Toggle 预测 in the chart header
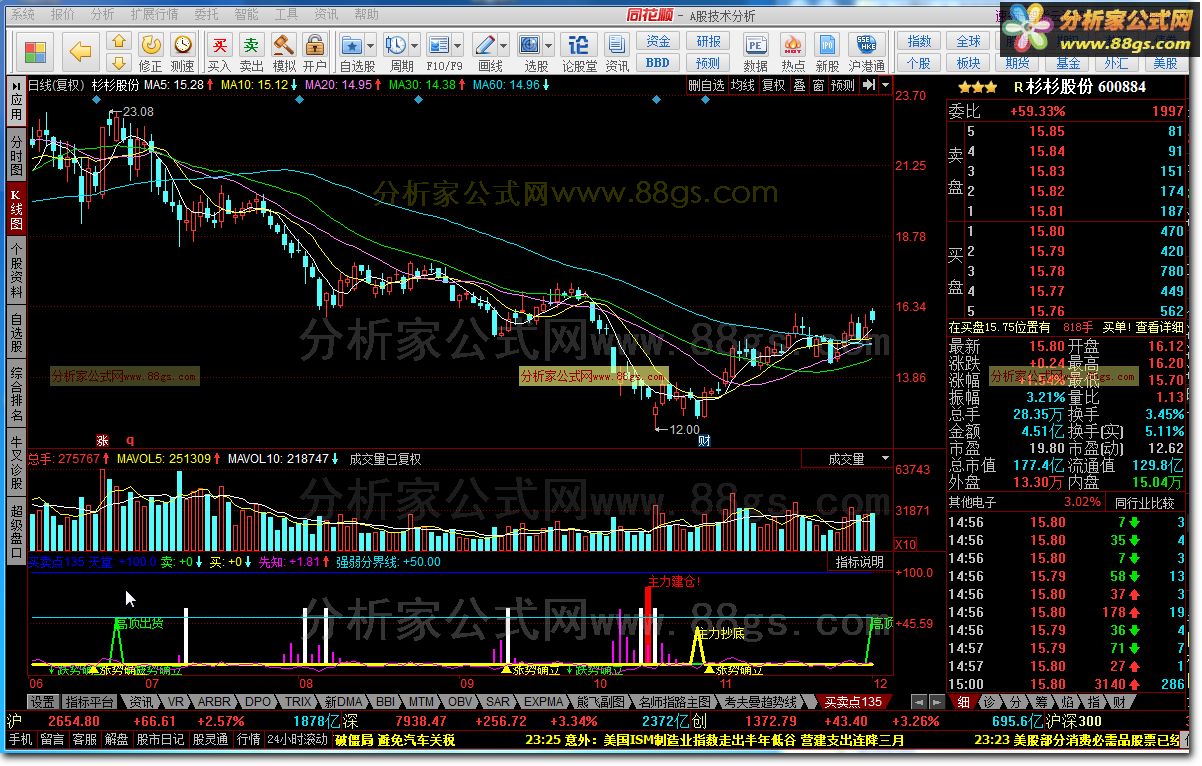The width and height of the screenshot is (1202, 766). pyautogui.click(x=843, y=85)
